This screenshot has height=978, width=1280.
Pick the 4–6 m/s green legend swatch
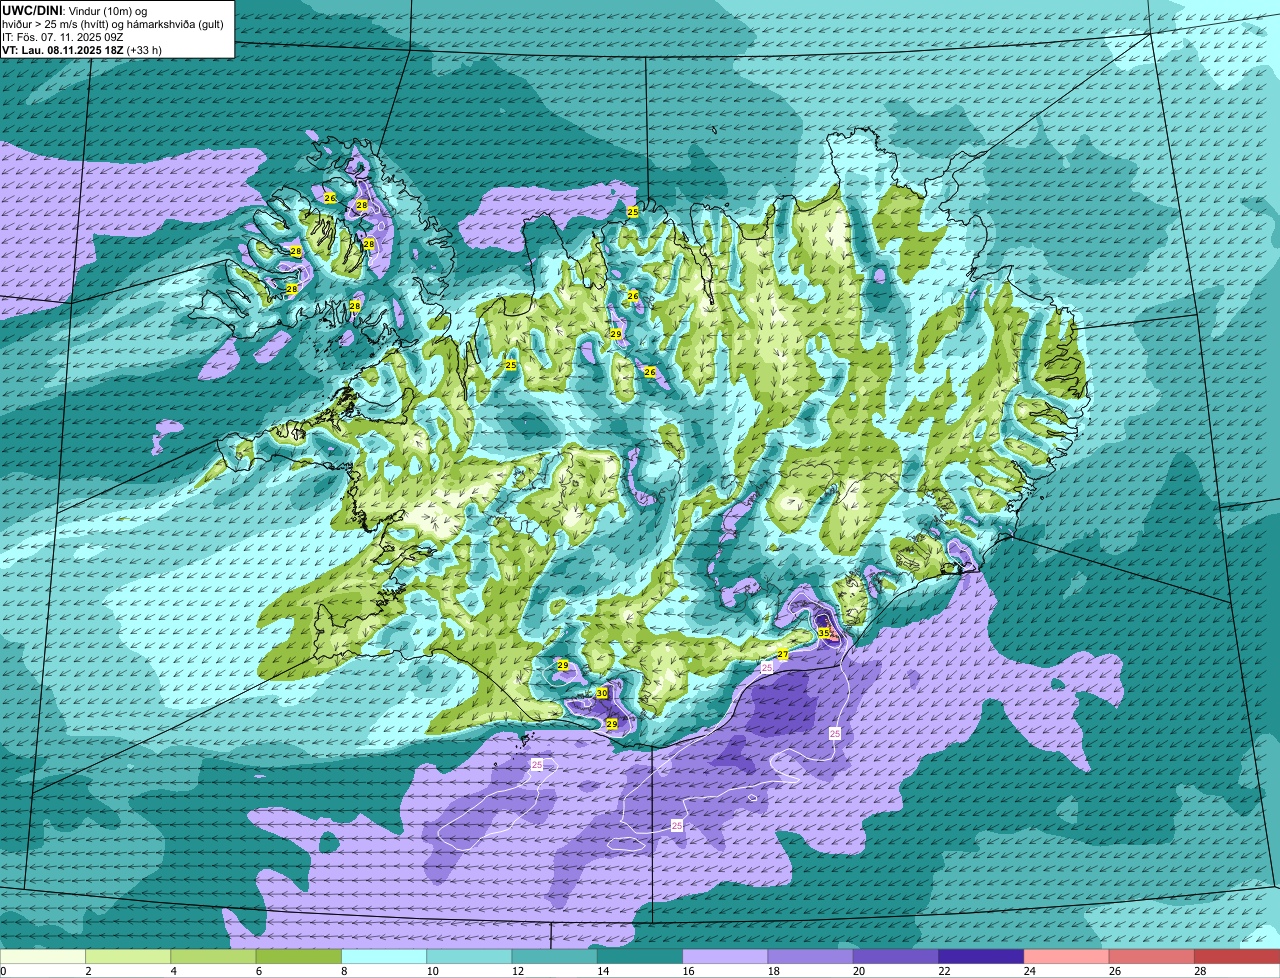tap(213, 957)
